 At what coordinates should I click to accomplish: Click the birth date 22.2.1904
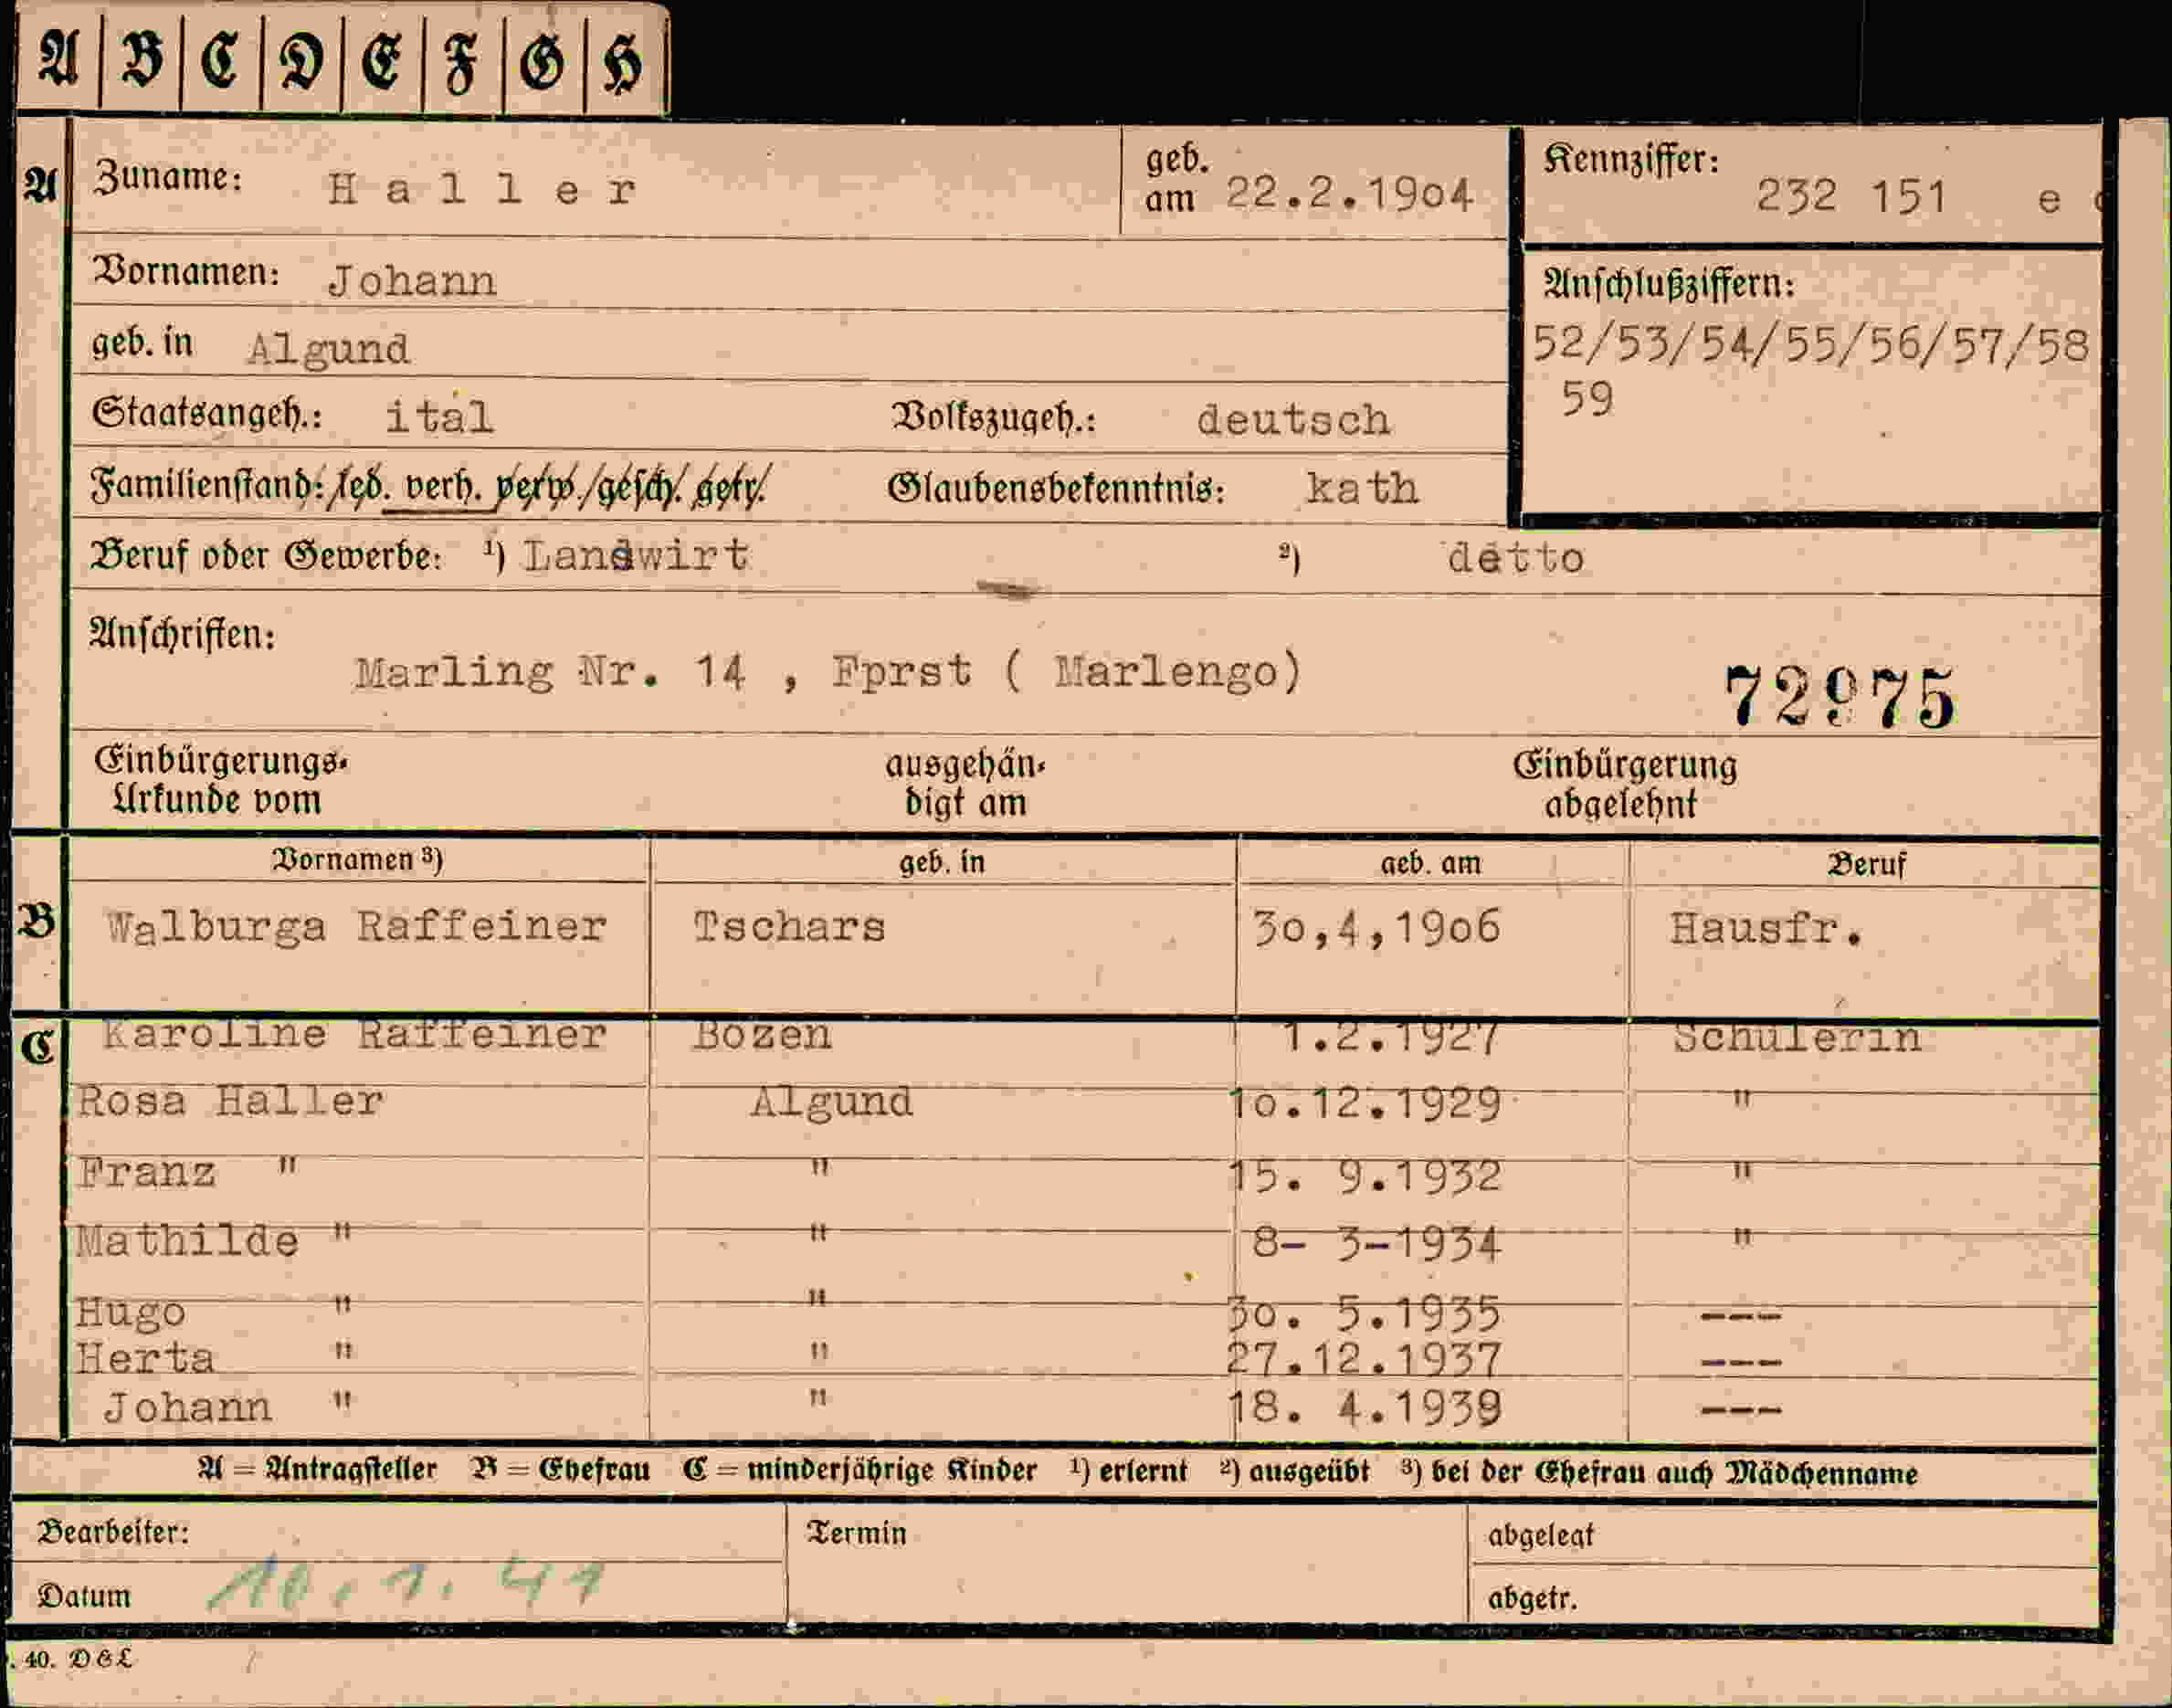coord(1349,194)
